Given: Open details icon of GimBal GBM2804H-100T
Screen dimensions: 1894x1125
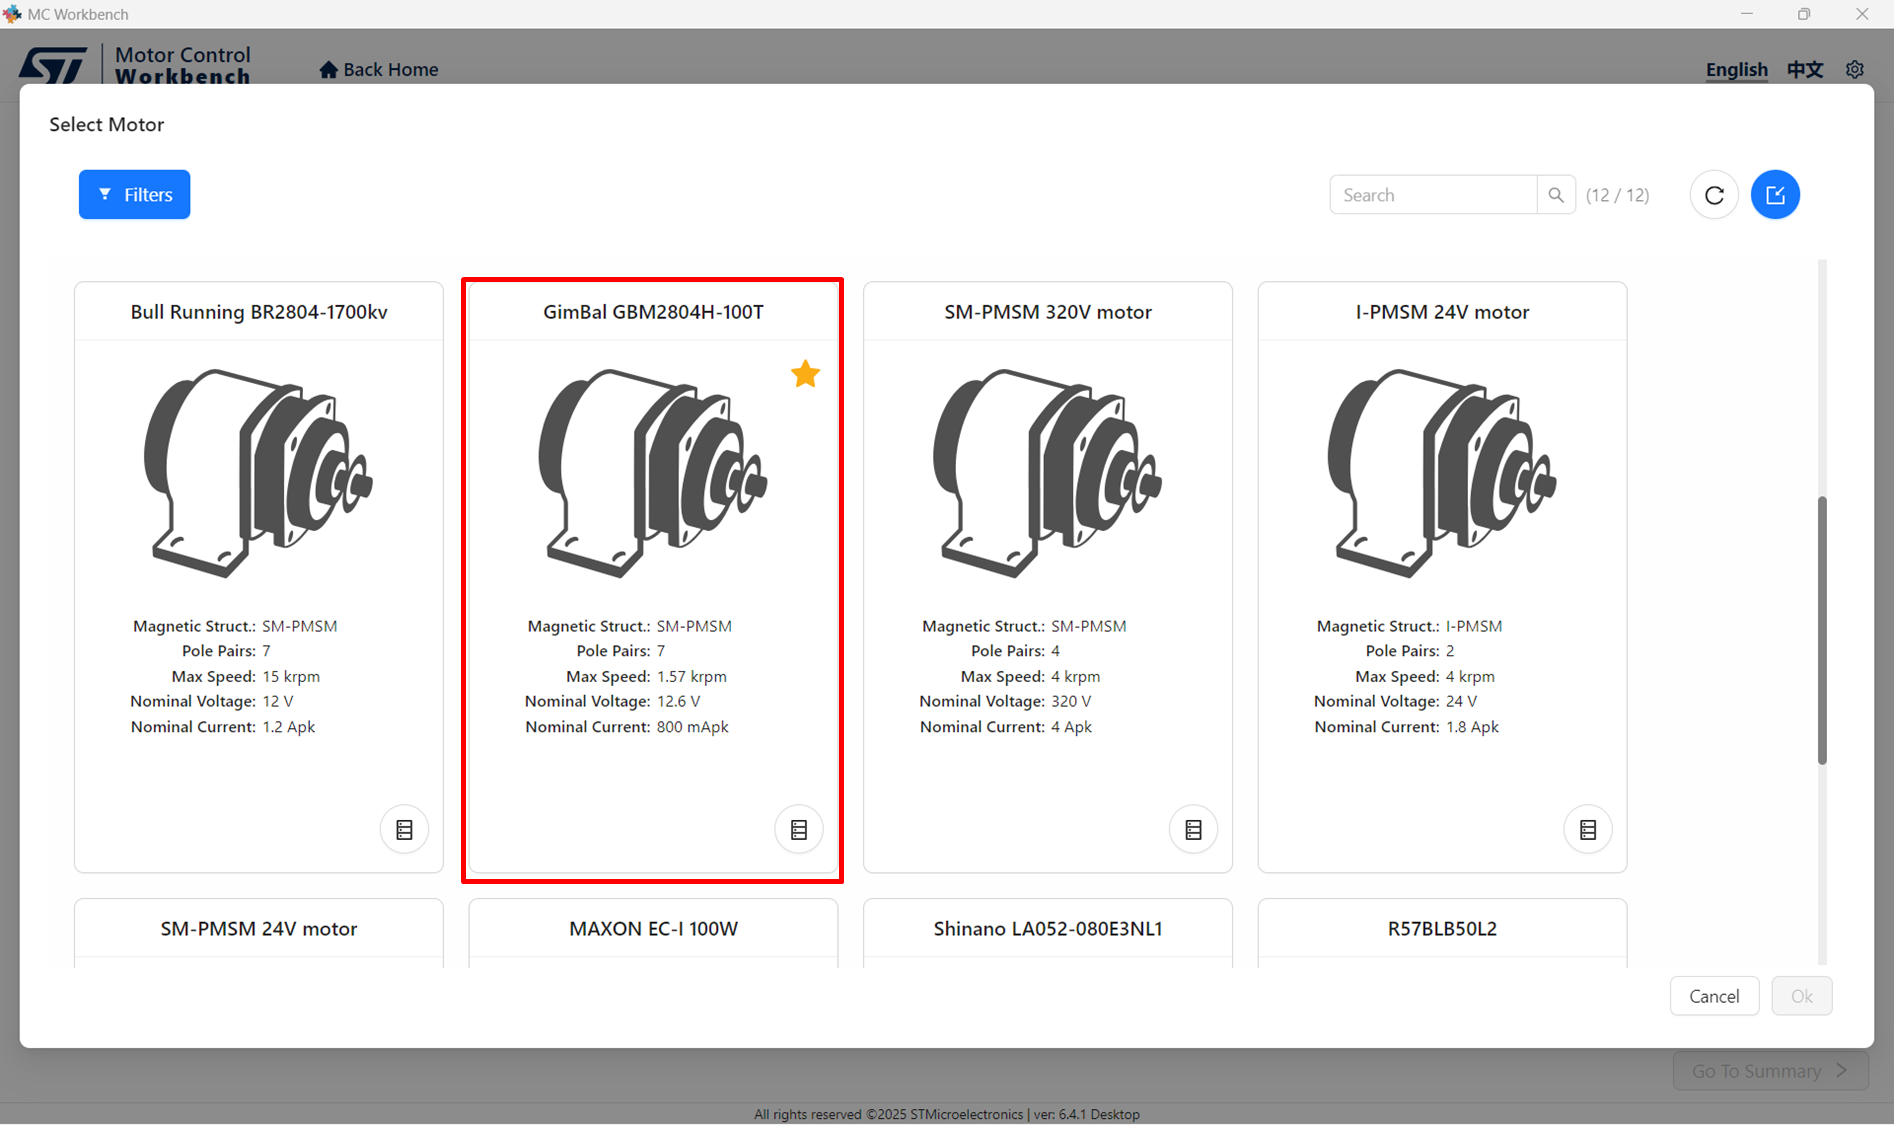Looking at the screenshot, I should pos(799,829).
